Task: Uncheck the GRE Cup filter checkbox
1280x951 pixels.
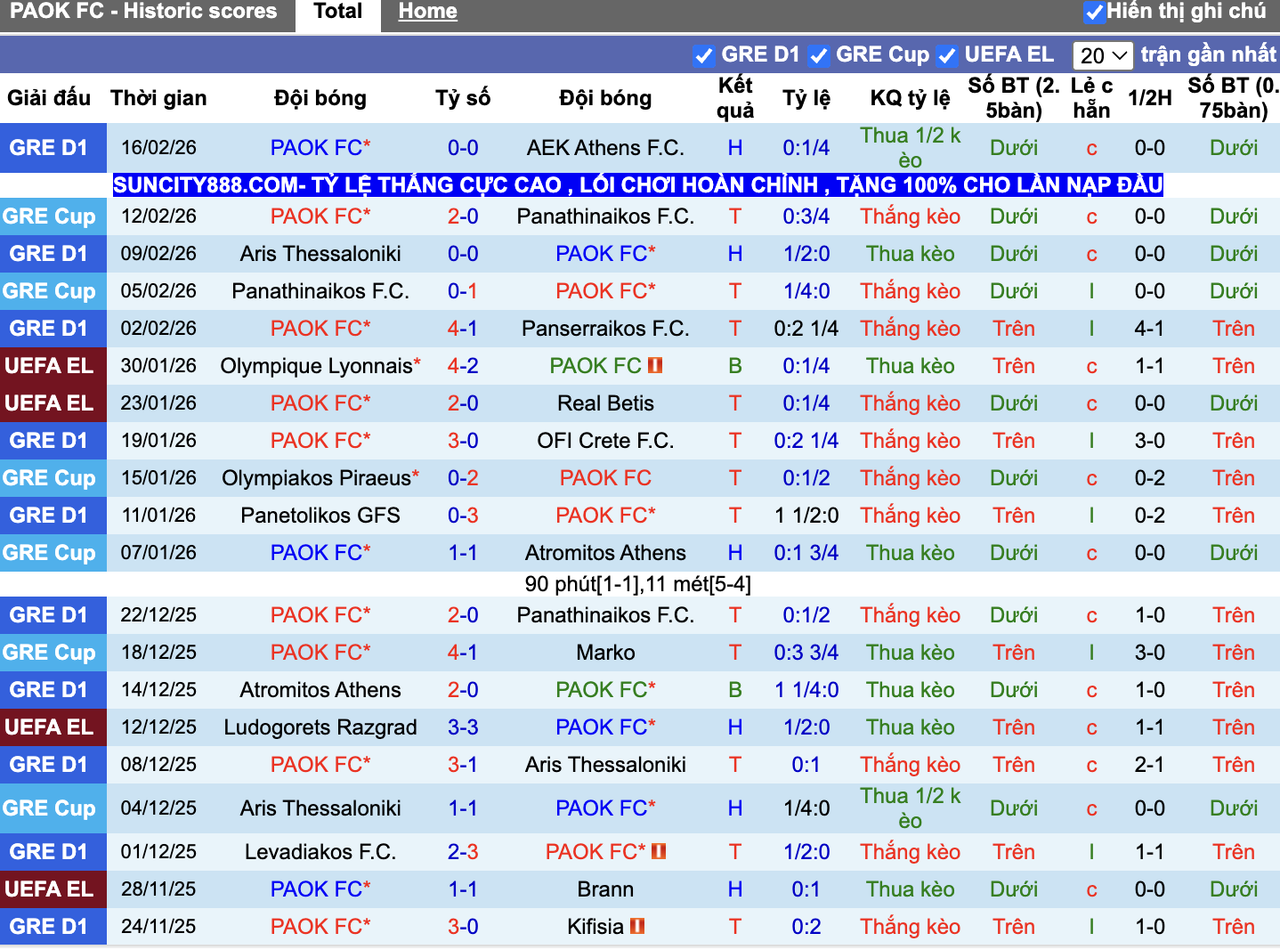Action: pyautogui.click(x=819, y=56)
